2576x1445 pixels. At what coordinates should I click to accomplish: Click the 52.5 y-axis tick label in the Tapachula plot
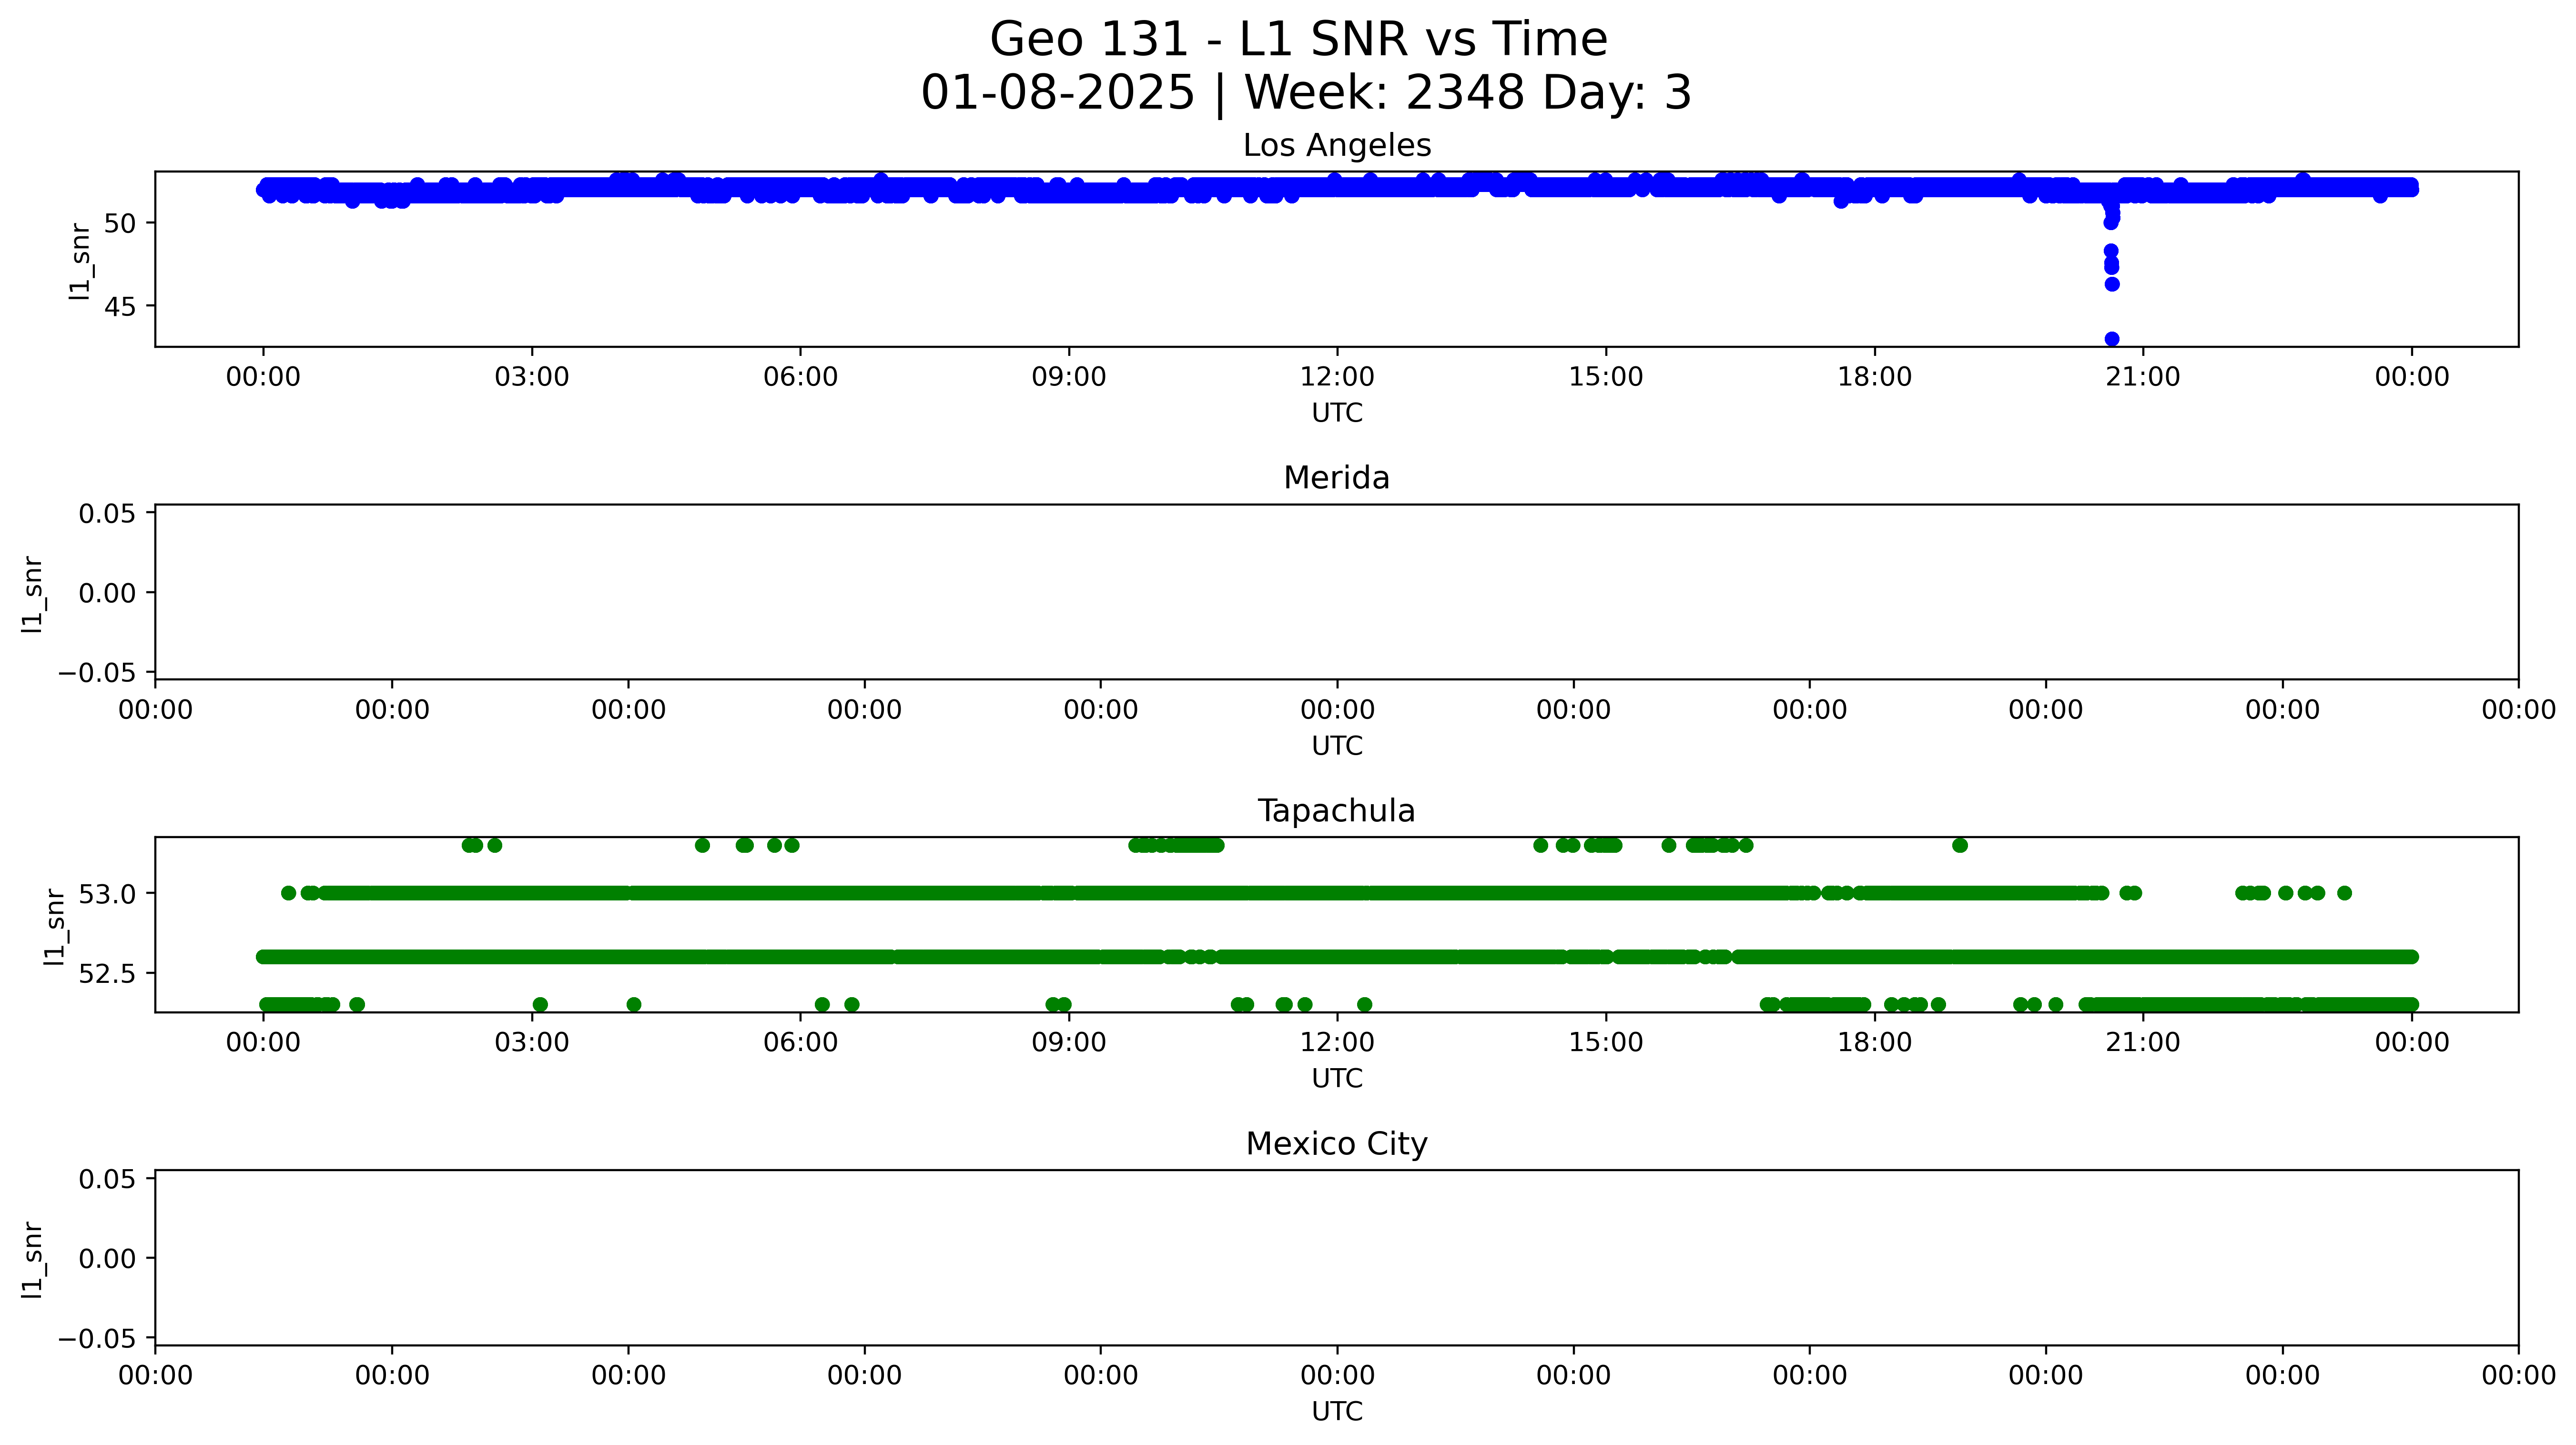107,973
